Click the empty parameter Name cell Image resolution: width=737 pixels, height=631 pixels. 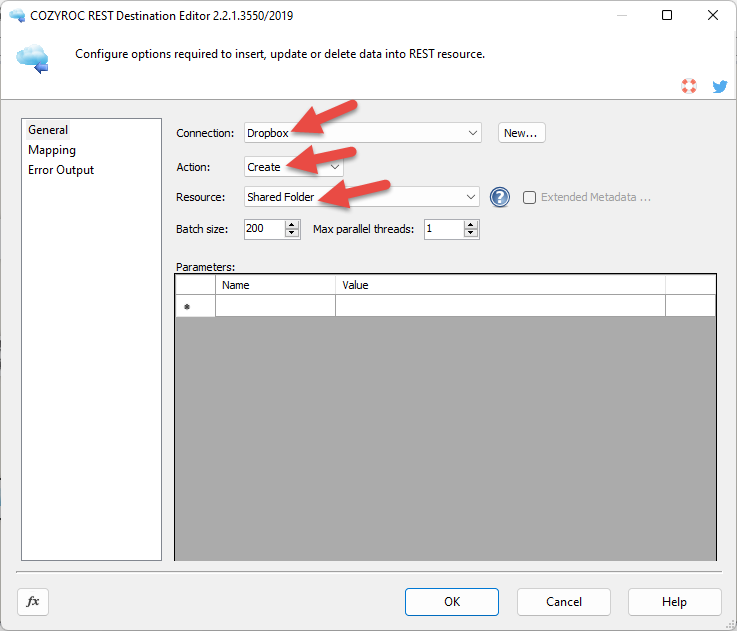(x=275, y=306)
